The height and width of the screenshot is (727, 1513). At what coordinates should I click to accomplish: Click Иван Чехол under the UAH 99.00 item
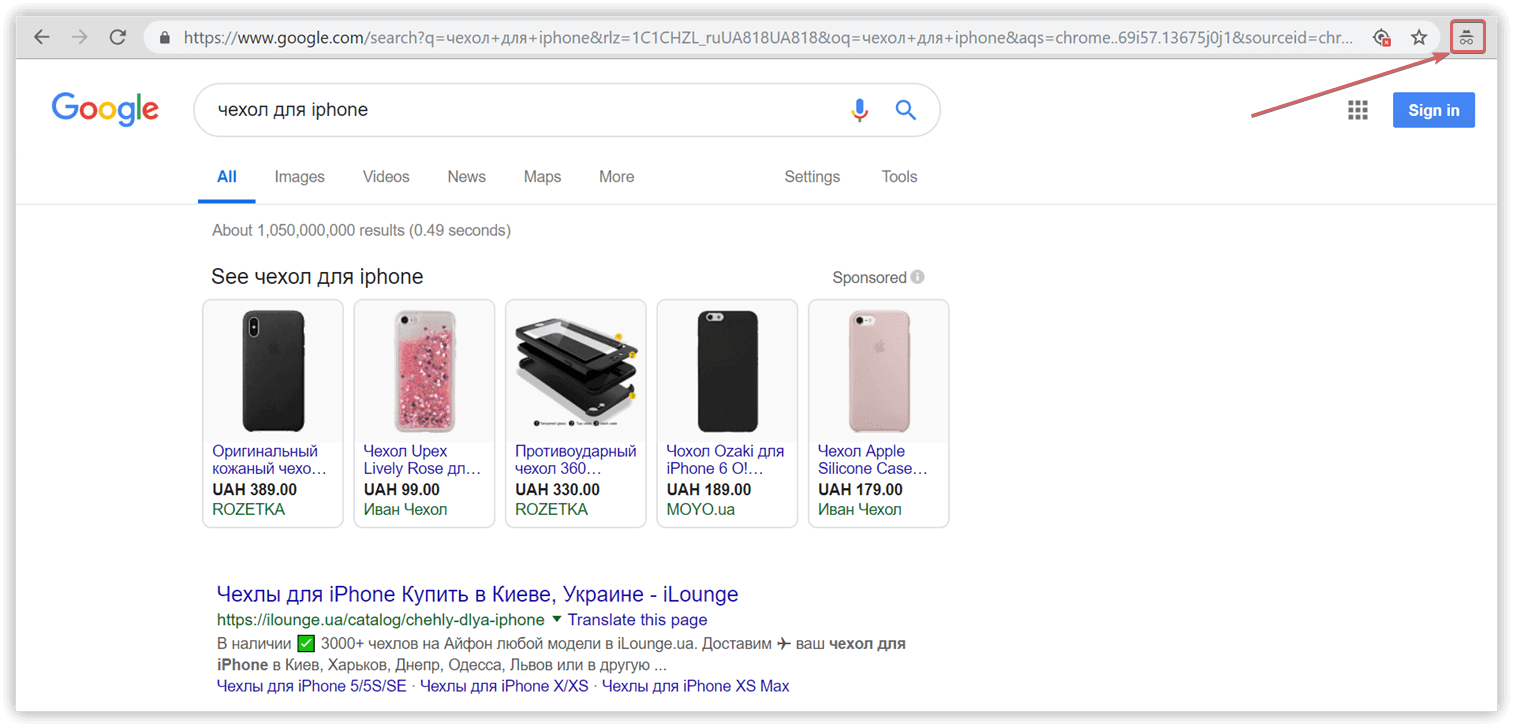tap(406, 510)
